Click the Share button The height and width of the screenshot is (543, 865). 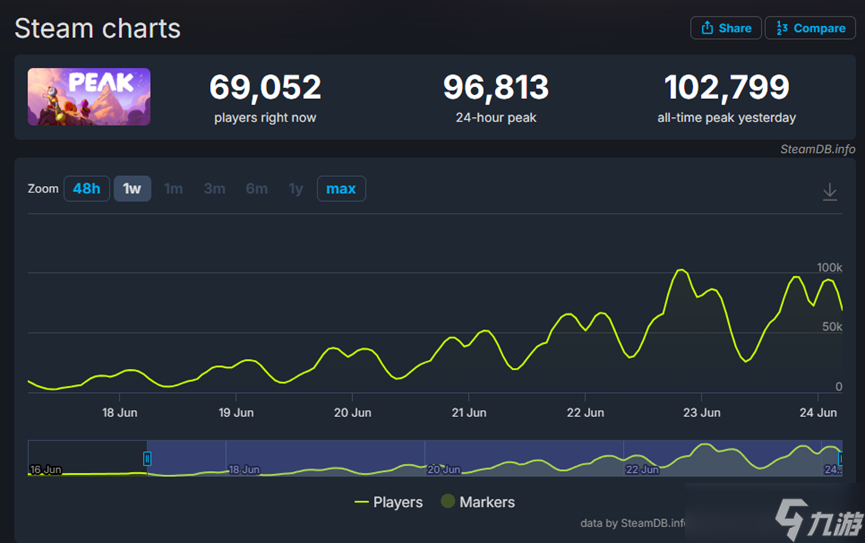[x=725, y=28]
